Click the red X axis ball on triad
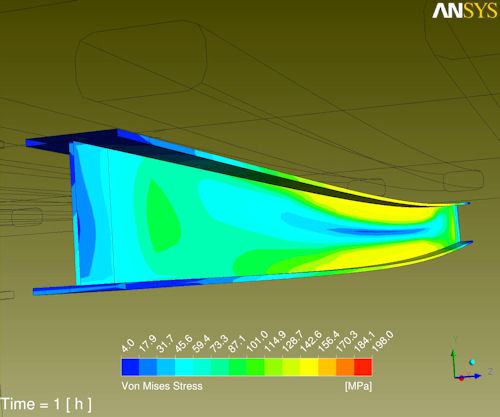The height and width of the screenshot is (417, 500). (461, 378)
